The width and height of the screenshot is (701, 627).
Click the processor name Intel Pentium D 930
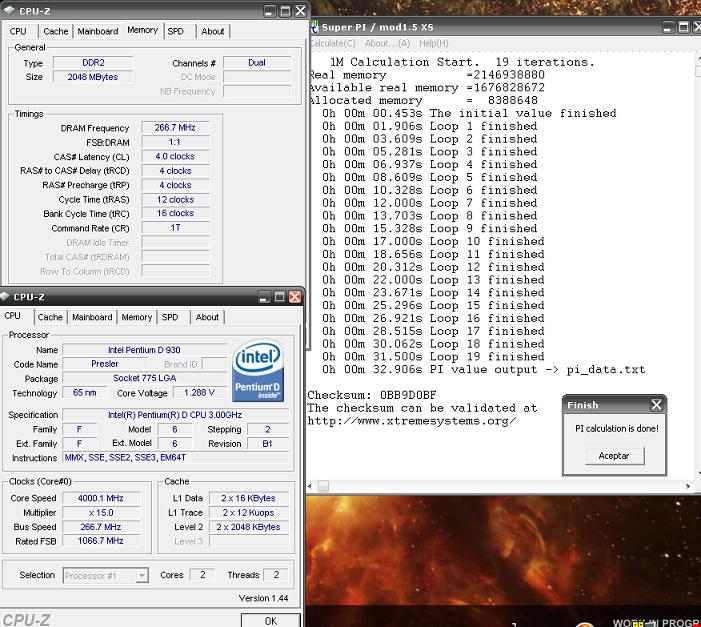point(144,350)
